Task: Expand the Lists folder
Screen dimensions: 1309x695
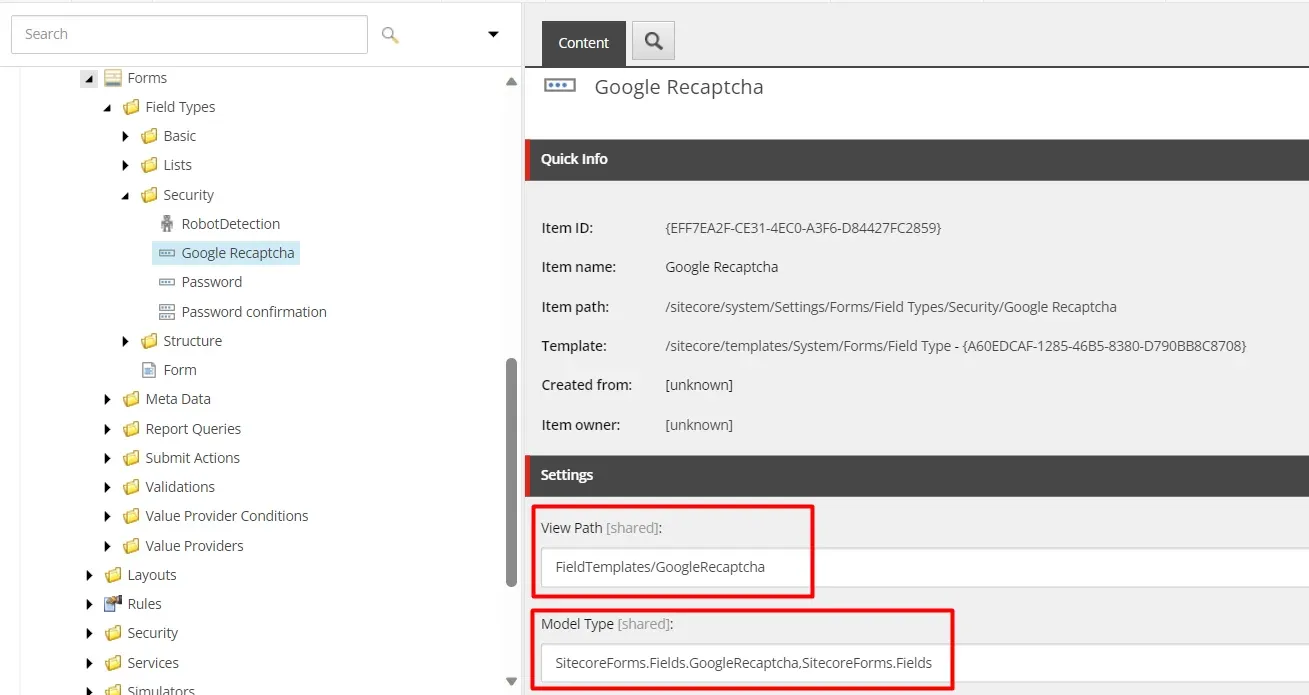Action: tap(126, 165)
